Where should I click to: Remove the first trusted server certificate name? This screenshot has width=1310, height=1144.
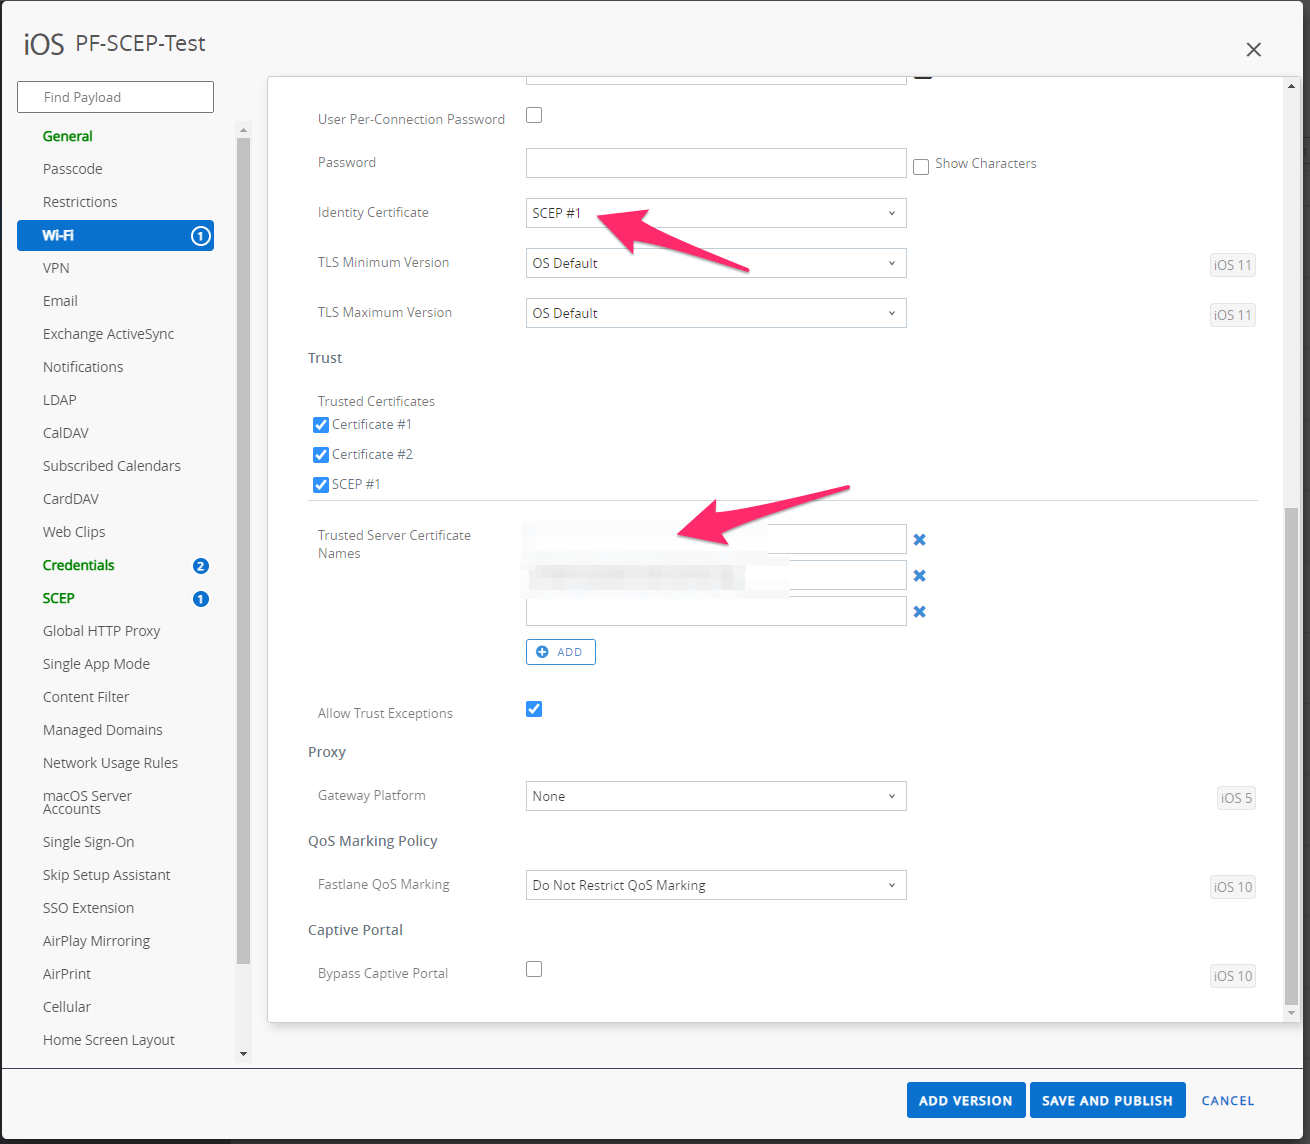(919, 538)
